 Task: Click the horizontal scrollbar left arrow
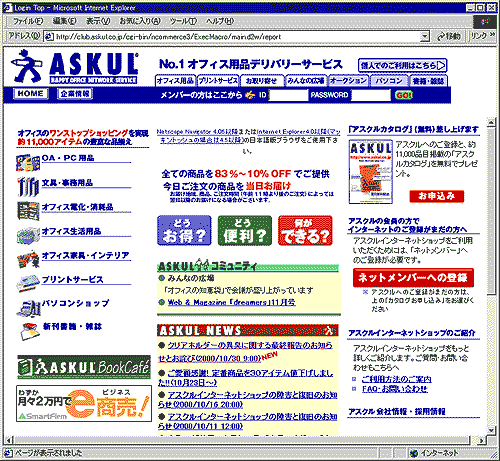pos(9,440)
